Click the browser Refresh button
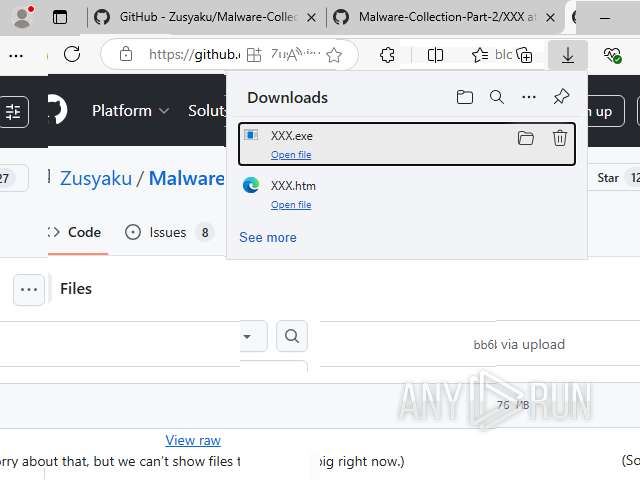Image resolution: width=640 pixels, height=480 pixels. (72, 54)
